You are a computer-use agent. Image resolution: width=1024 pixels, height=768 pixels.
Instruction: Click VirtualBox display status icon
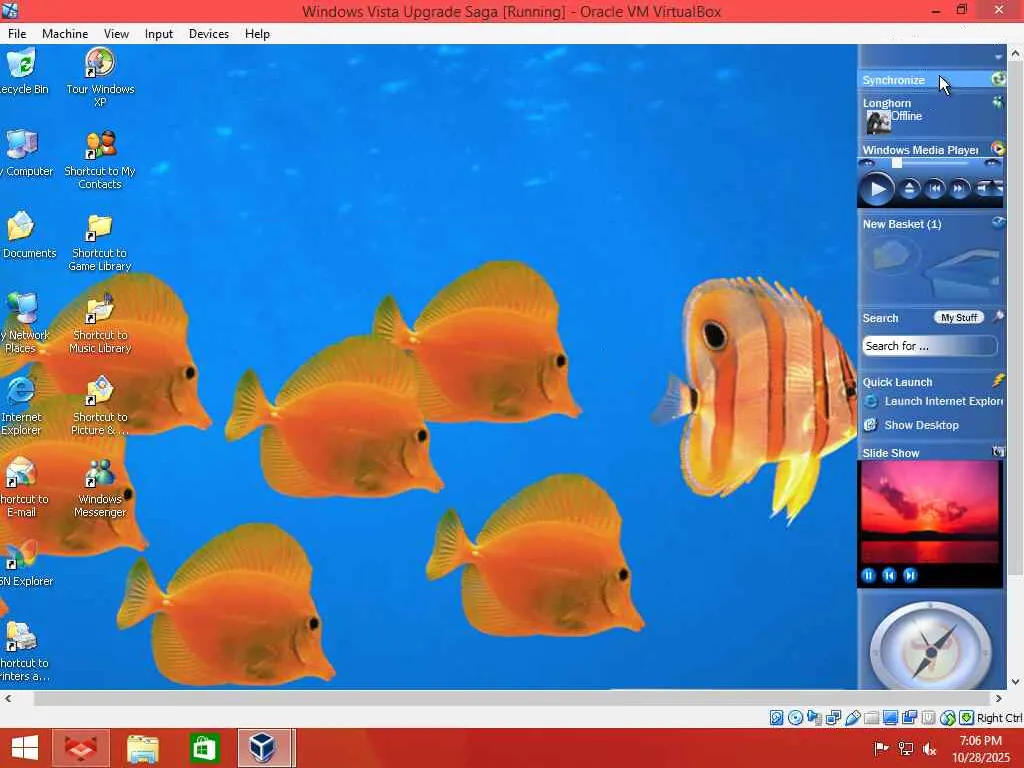coord(890,718)
